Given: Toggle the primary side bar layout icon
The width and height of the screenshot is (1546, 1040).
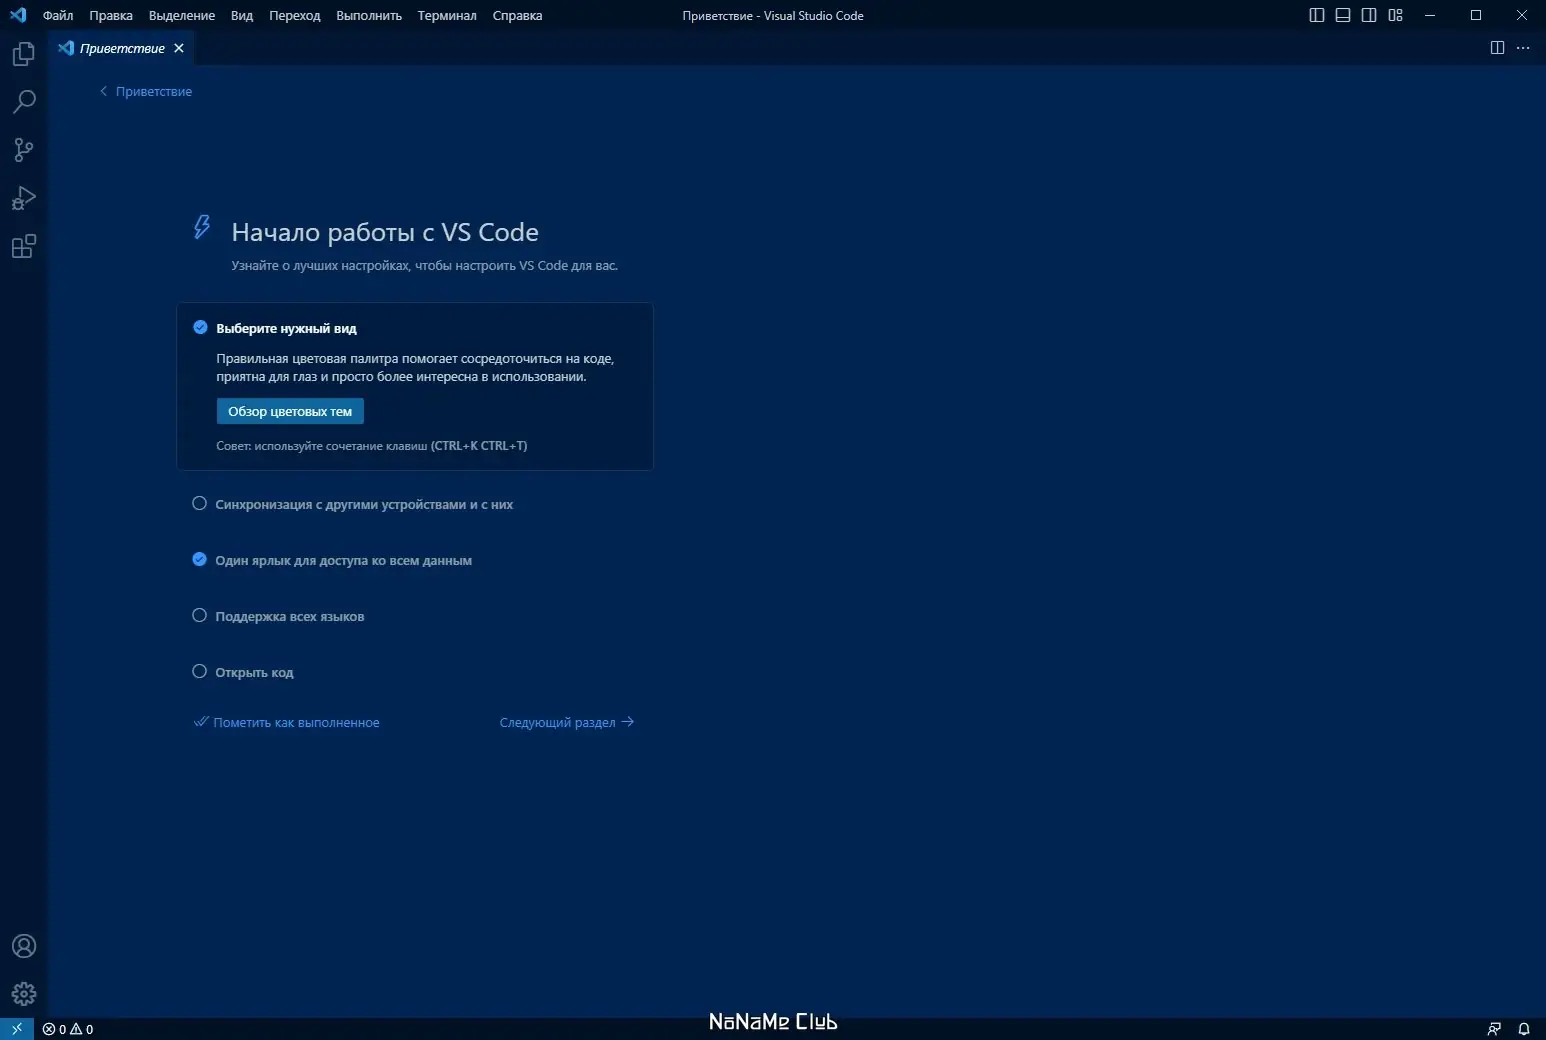Looking at the screenshot, I should (x=1317, y=15).
